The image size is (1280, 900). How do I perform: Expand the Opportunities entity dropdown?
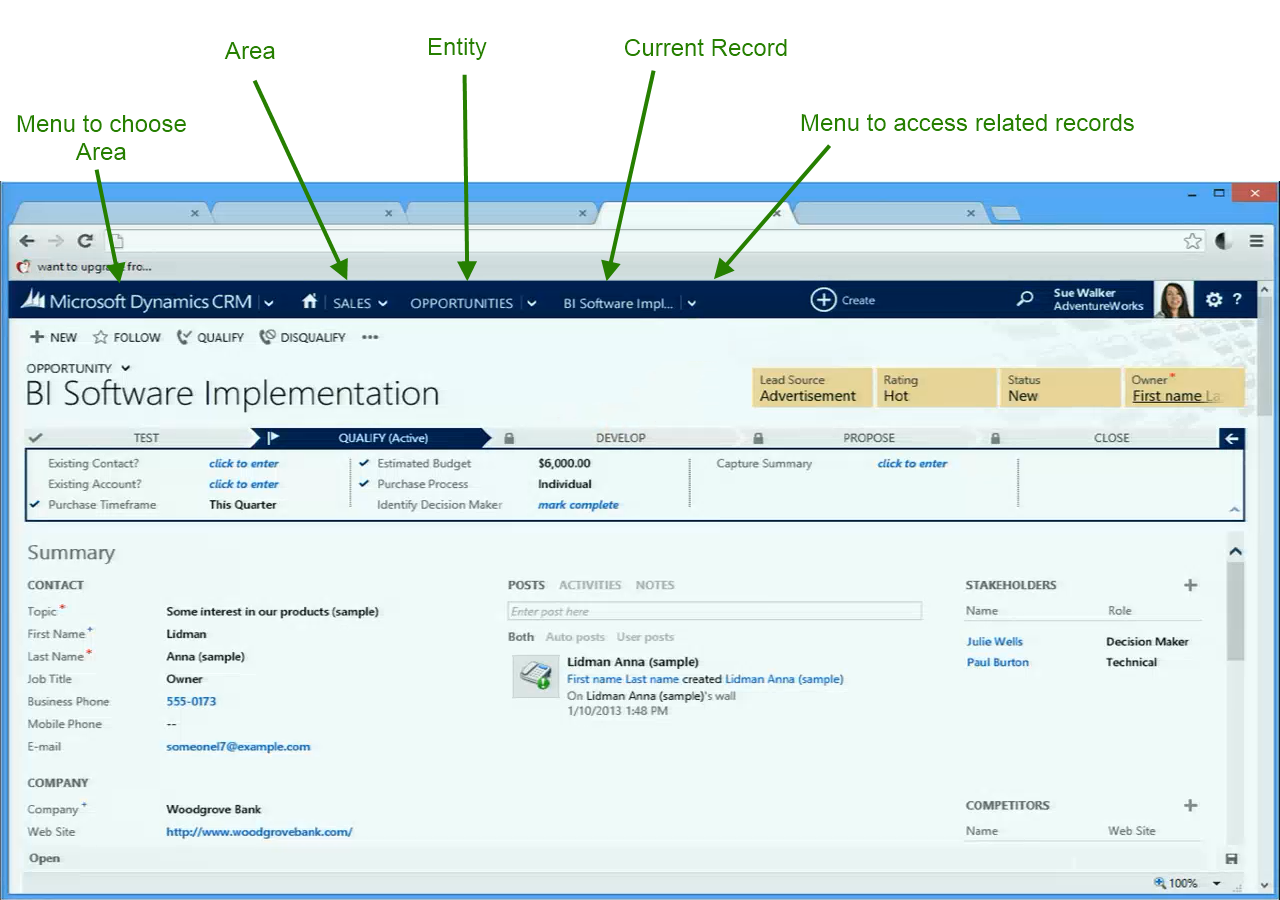point(532,303)
